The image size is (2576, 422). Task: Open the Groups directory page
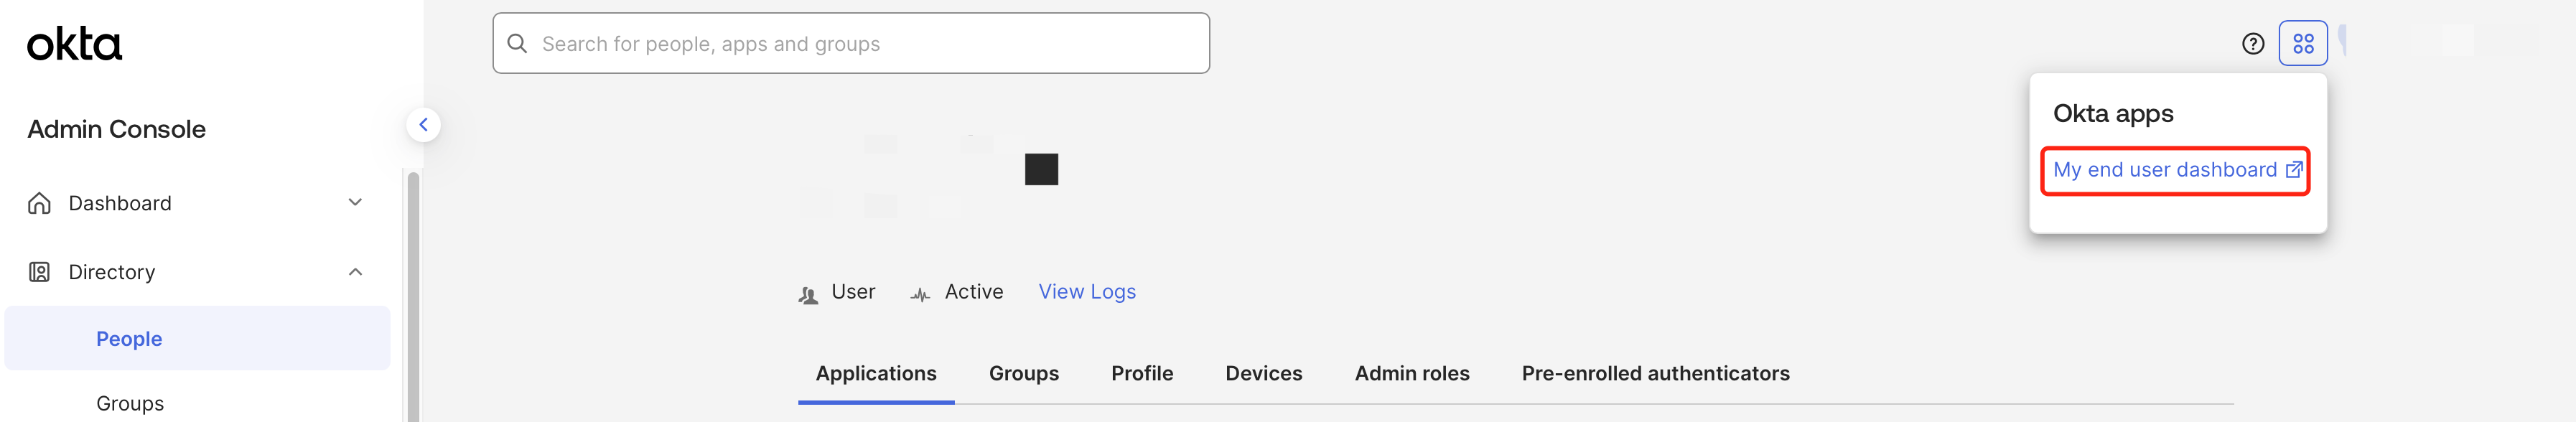tap(130, 403)
